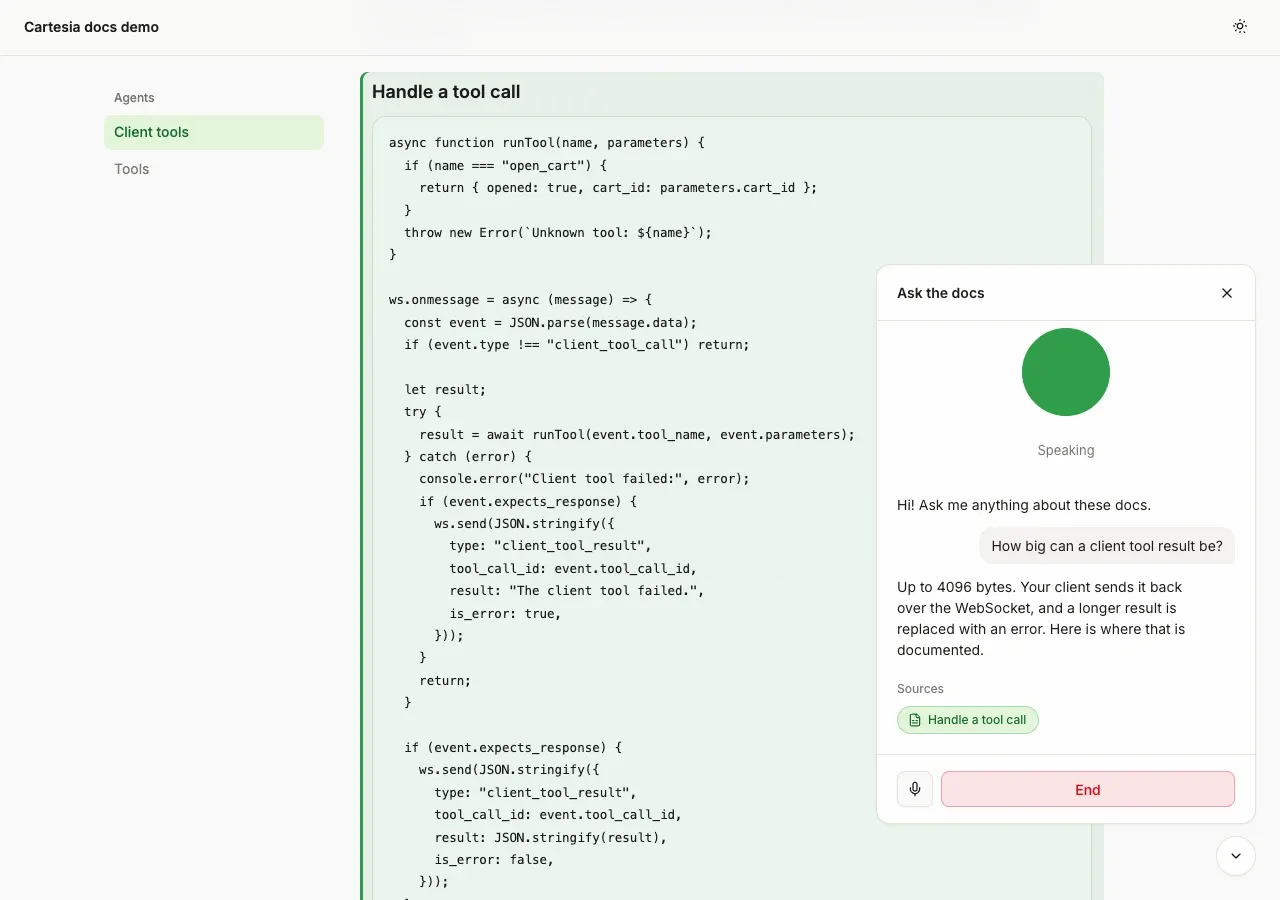Click the 'Ask the docs' panel title

click(x=941, y=293)
